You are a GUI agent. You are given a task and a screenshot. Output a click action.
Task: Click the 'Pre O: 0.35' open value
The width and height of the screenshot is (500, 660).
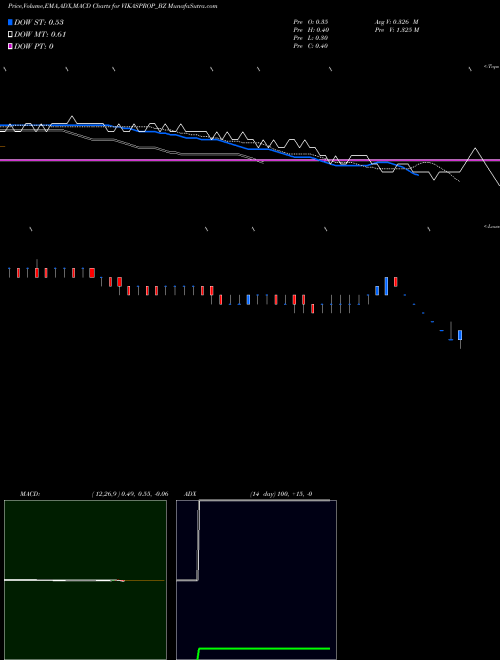click(x=311, y=22)
